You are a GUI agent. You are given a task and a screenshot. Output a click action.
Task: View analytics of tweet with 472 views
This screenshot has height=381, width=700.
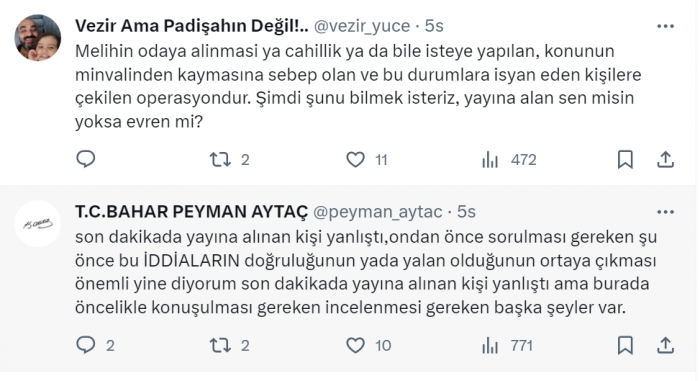pyautogui.click(x=490, y=159)
